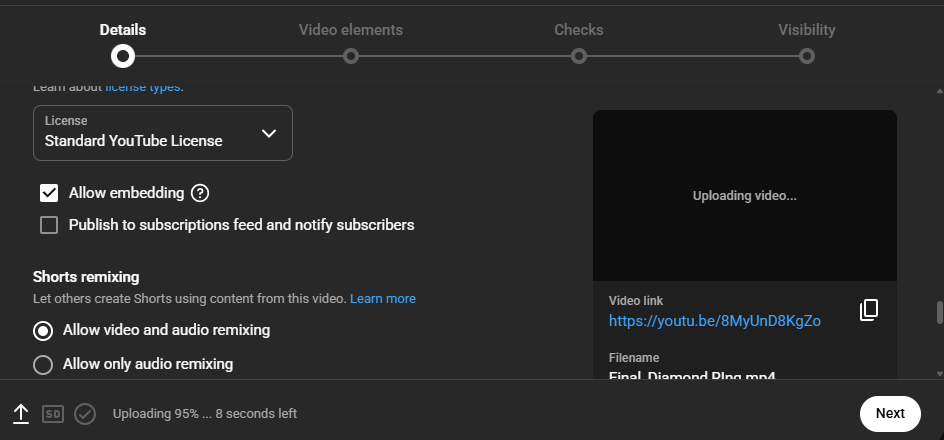Click the Checks step circle
This screenshot has height=440, width=944.
pos(579,56)
